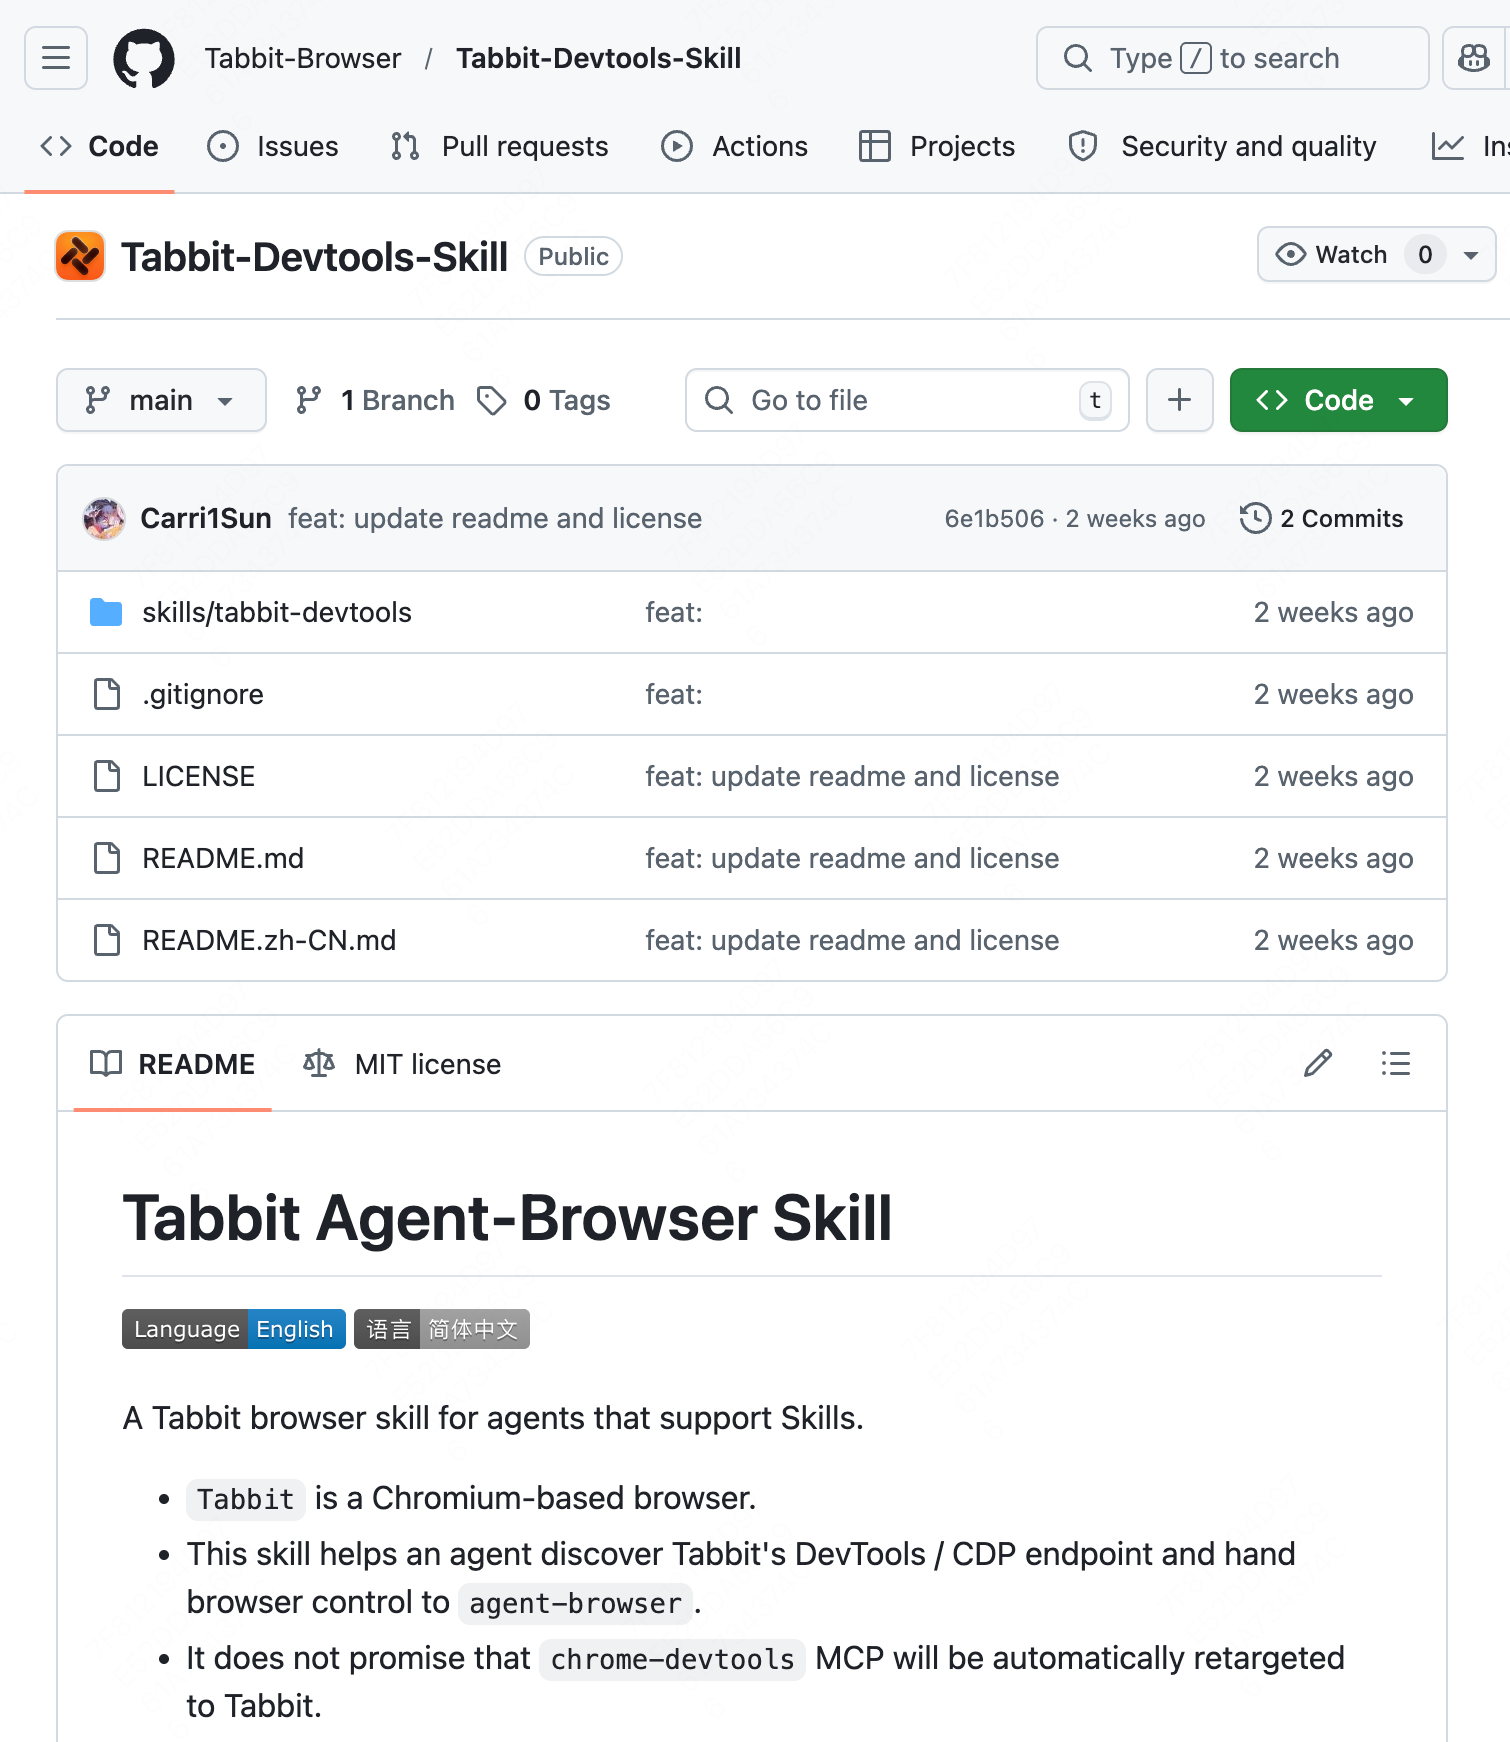Image resolution: width=1510 pixels, height=1742 pixels.
Task: Click the history clock icon by 2 Commits
Action: (1255, 518)
